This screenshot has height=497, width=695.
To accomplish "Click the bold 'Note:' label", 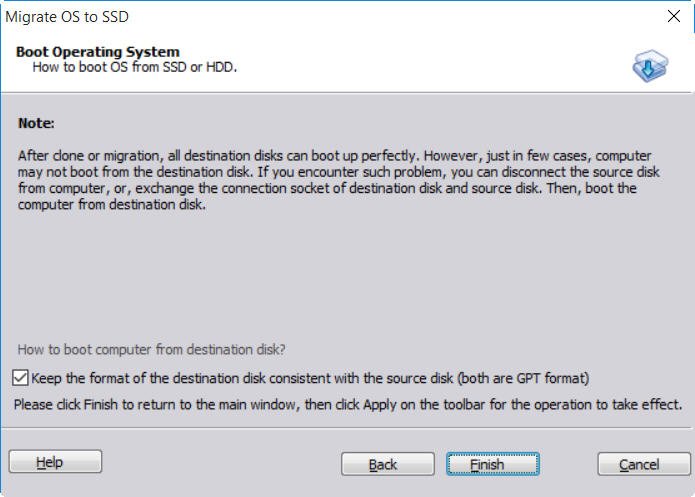I will (x=36, y=124).
